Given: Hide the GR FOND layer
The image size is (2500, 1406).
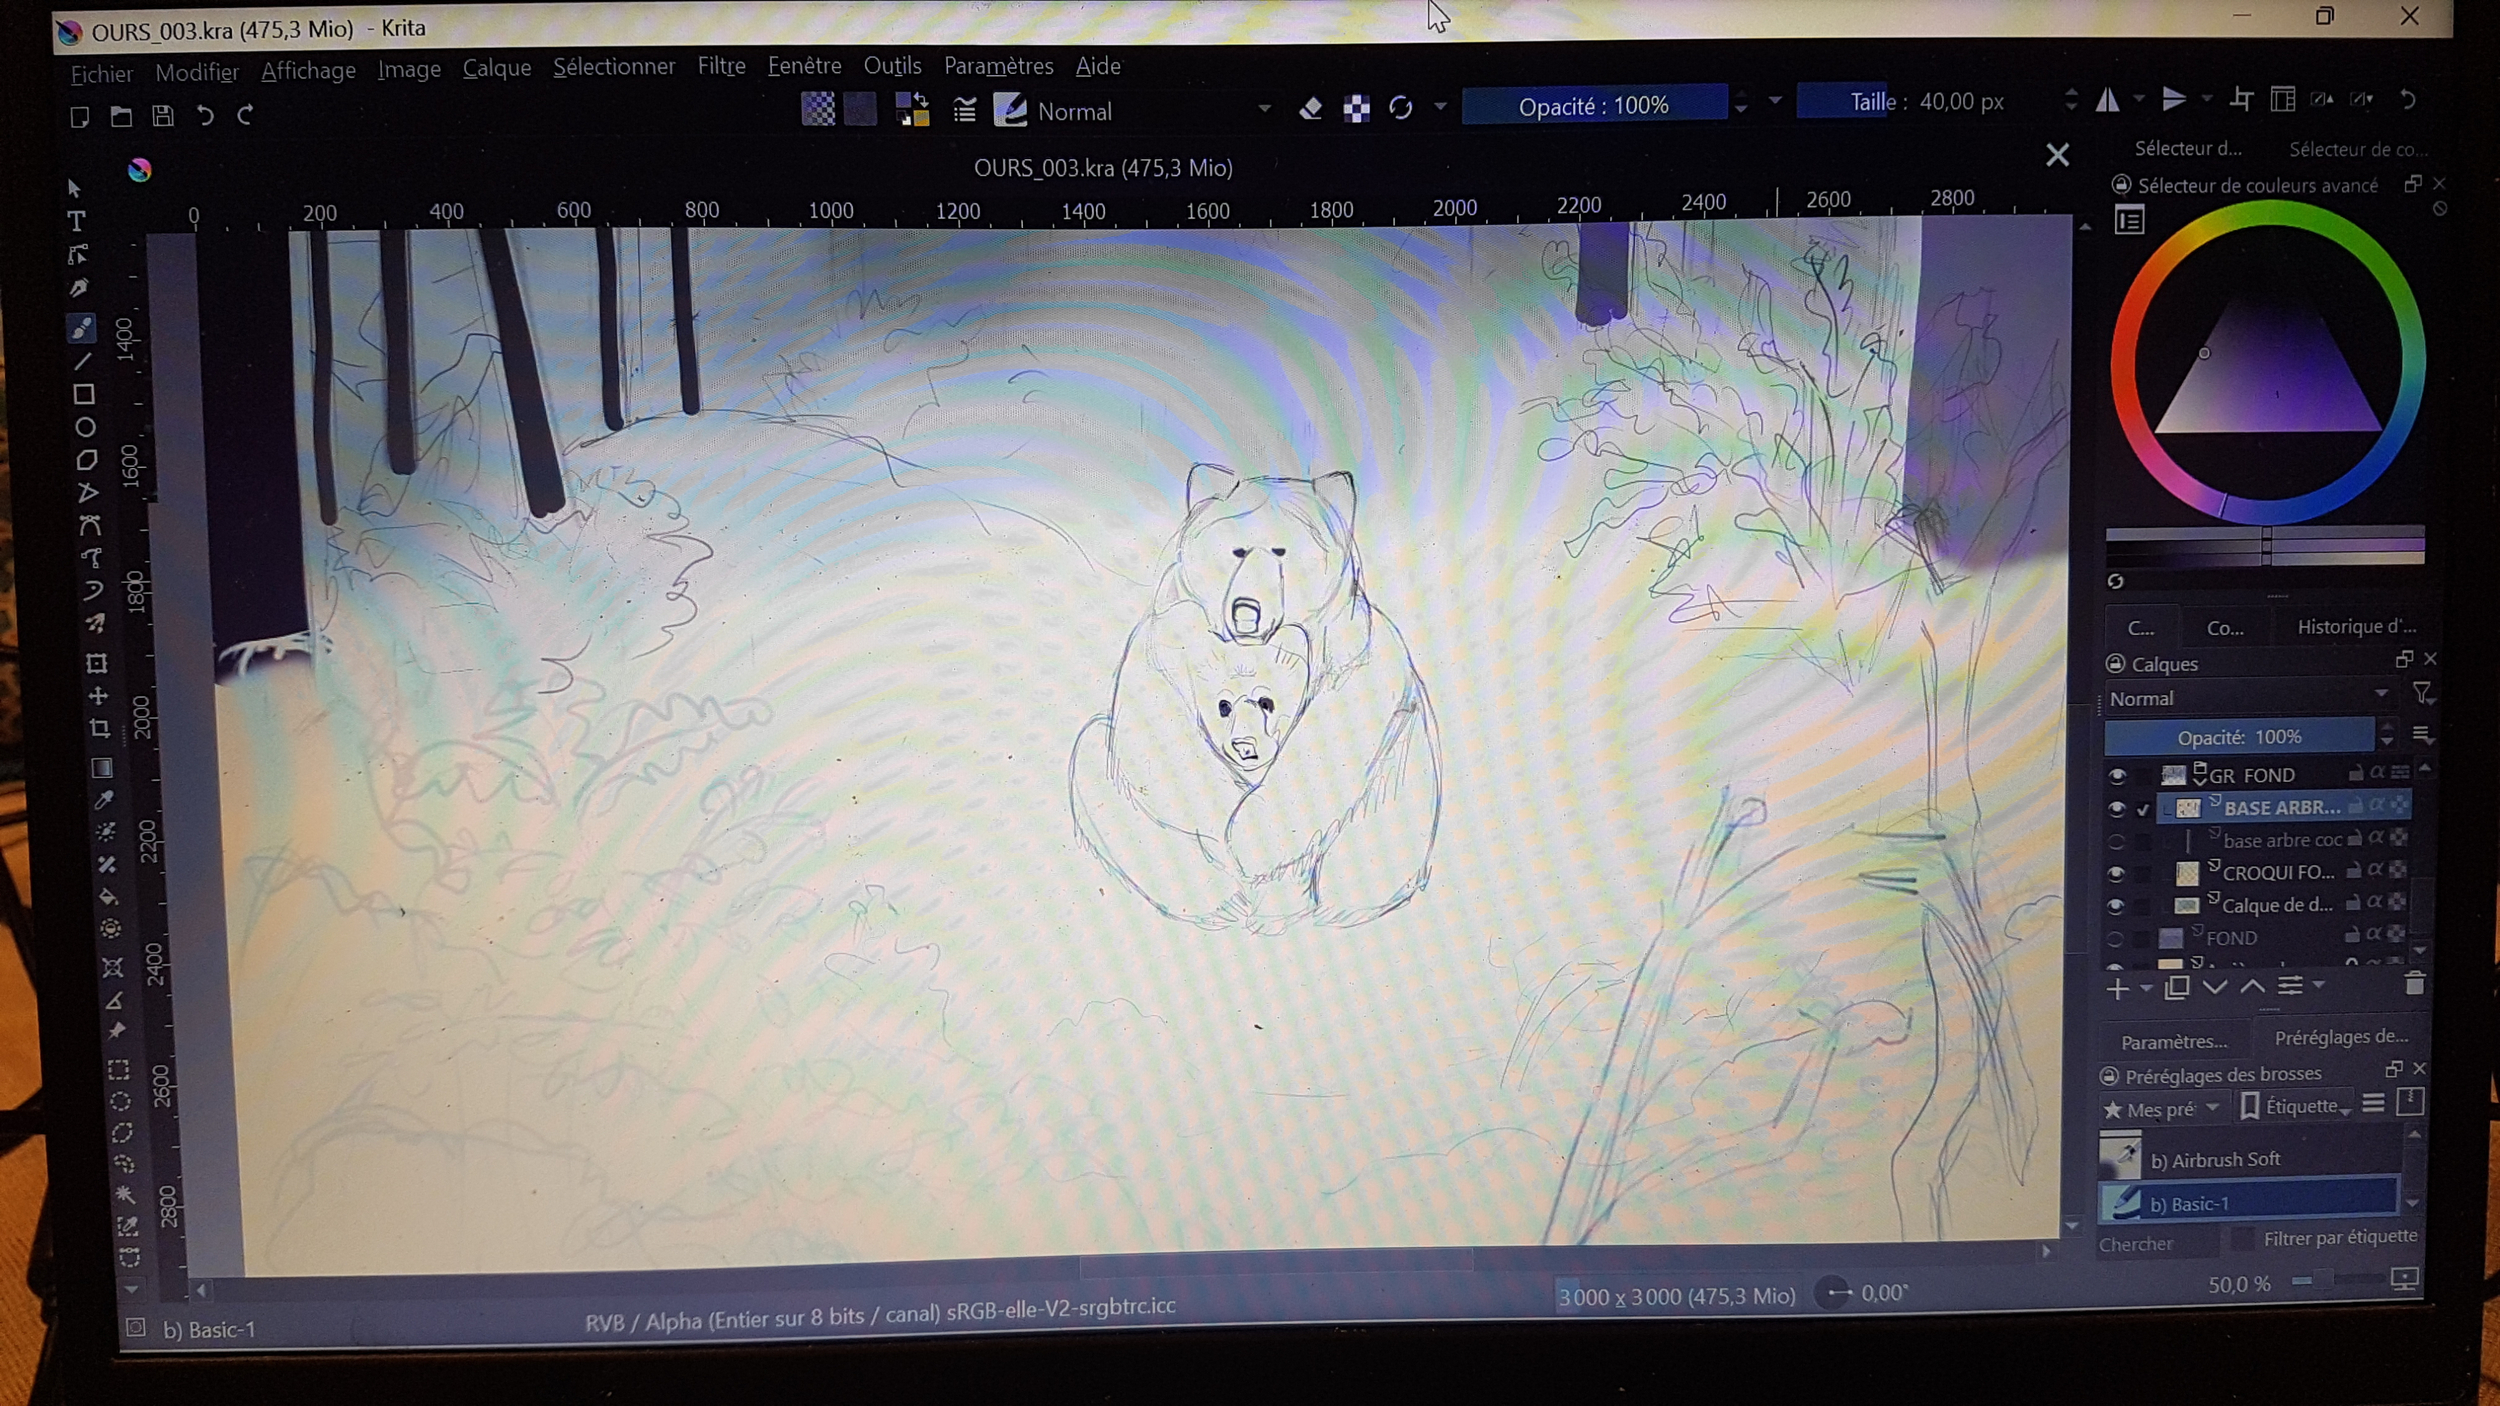Looking at the screenshot, I should (2117, 776).
